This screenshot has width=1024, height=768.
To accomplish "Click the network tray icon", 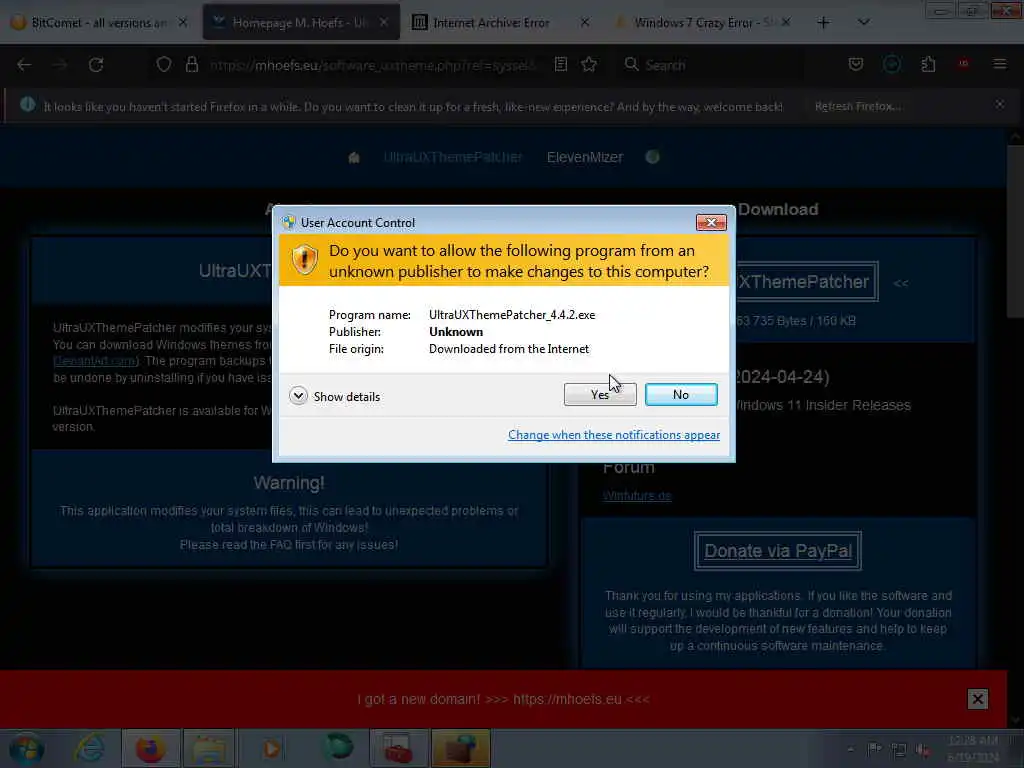I will coord(899,750).
